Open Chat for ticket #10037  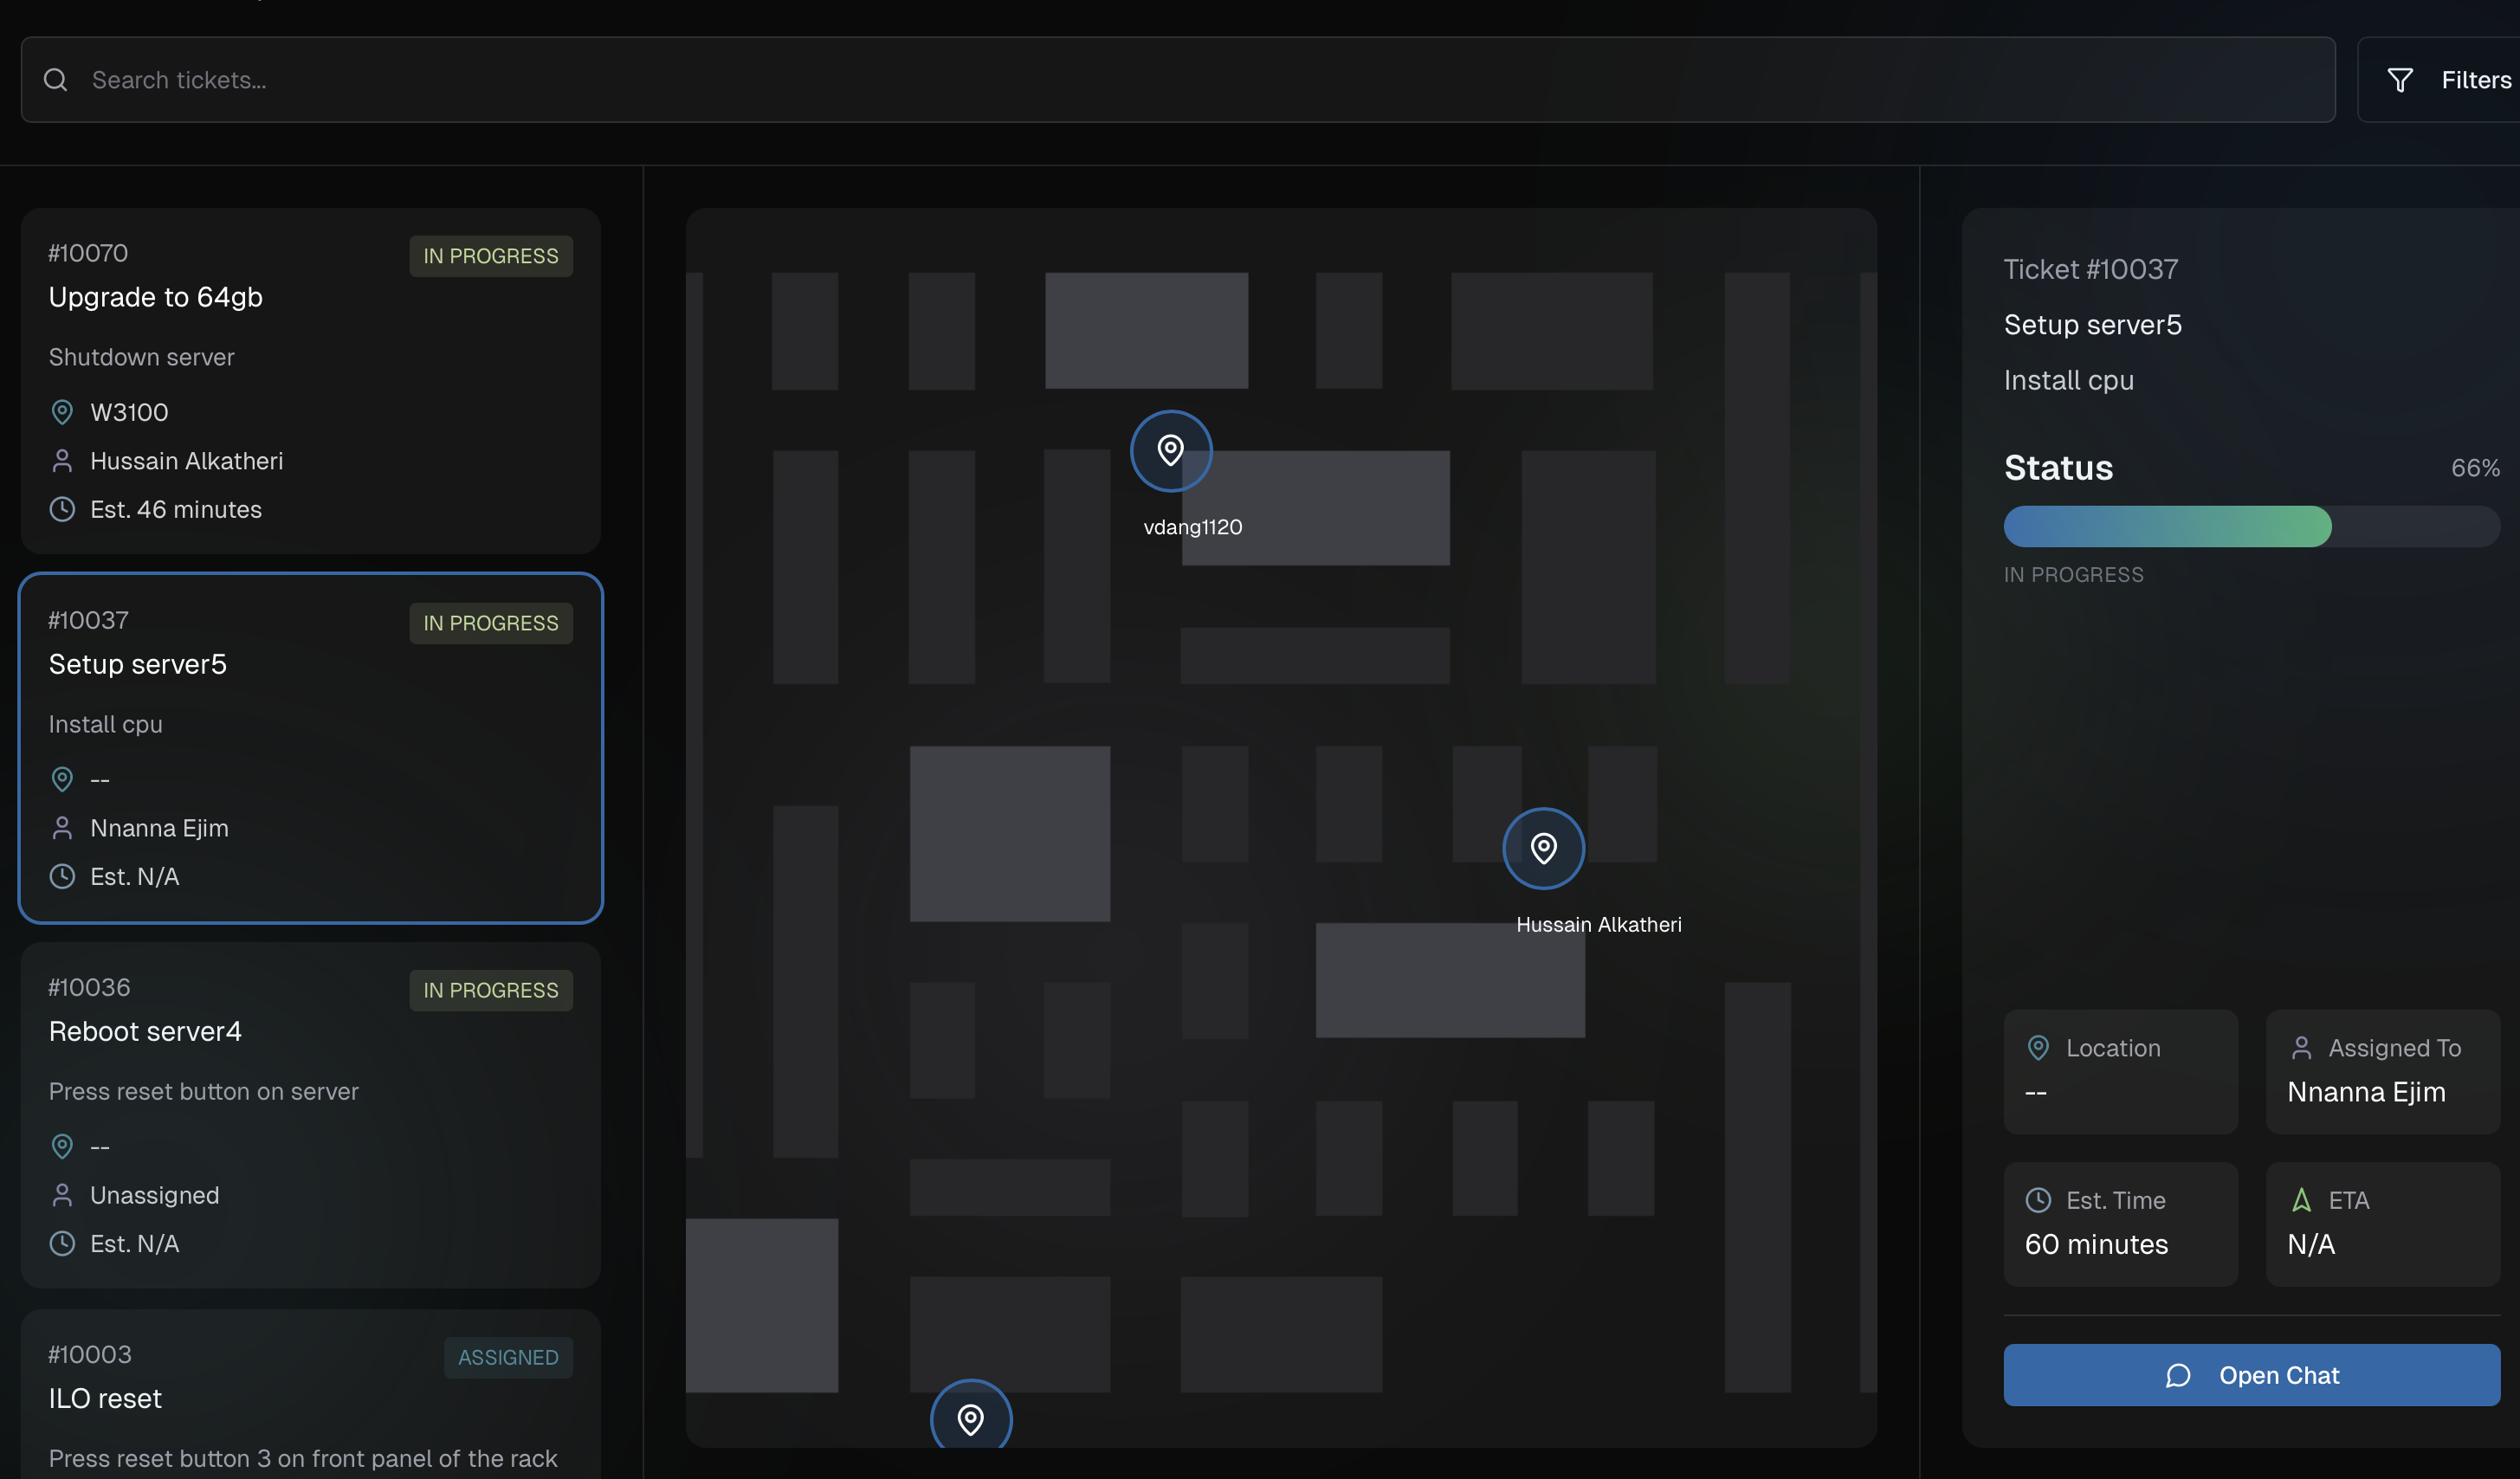tap(2251, 1375)
